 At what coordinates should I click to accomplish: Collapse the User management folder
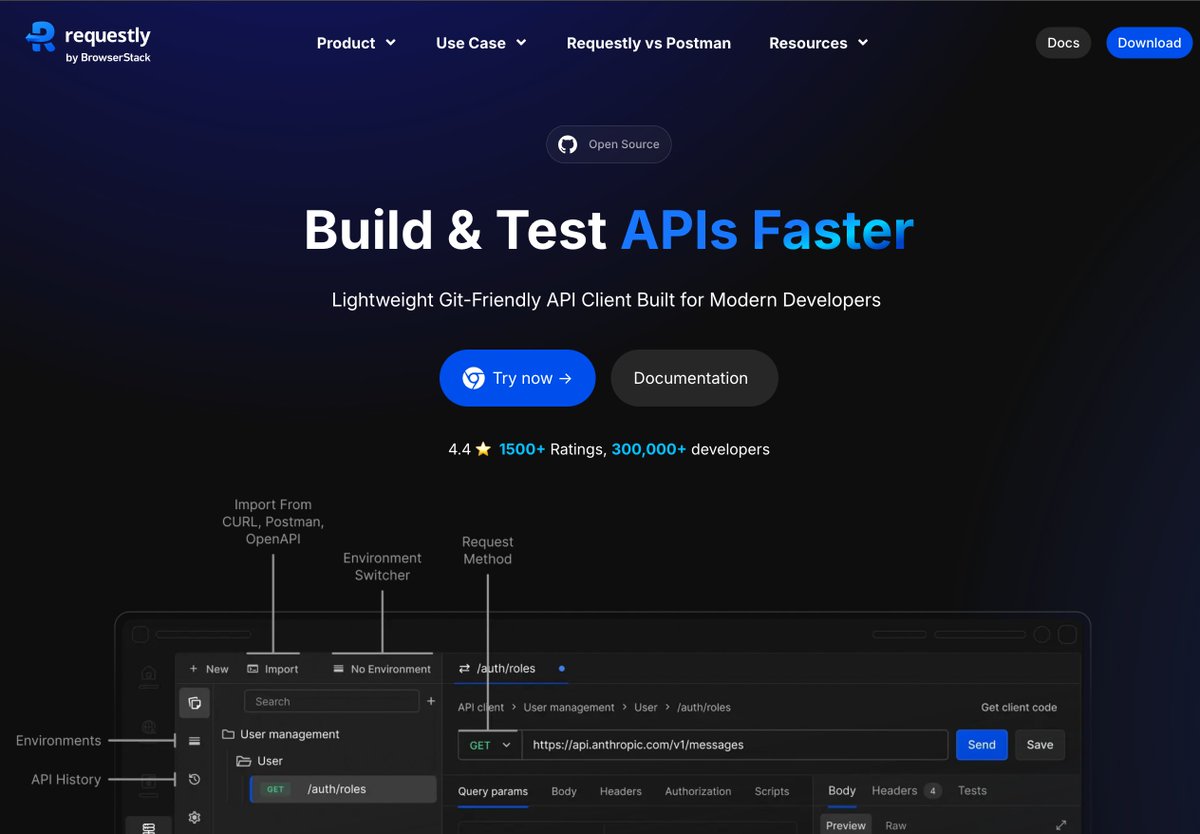281,734
